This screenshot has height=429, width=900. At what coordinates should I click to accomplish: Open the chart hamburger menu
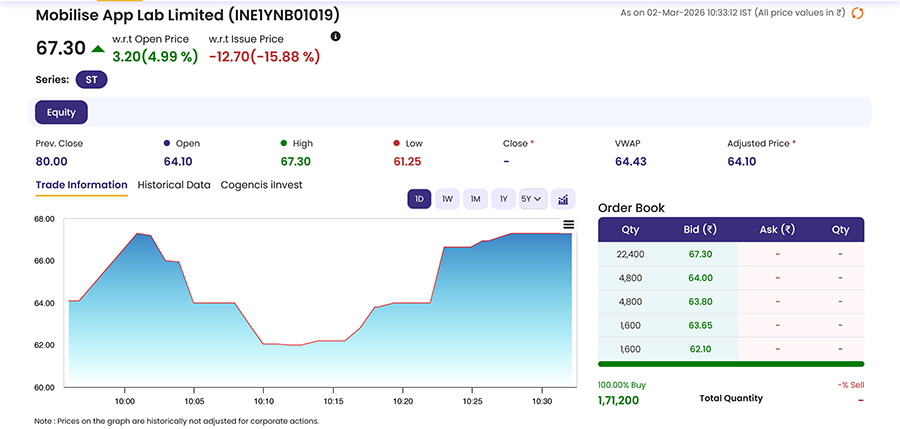(x=568, y=225)
